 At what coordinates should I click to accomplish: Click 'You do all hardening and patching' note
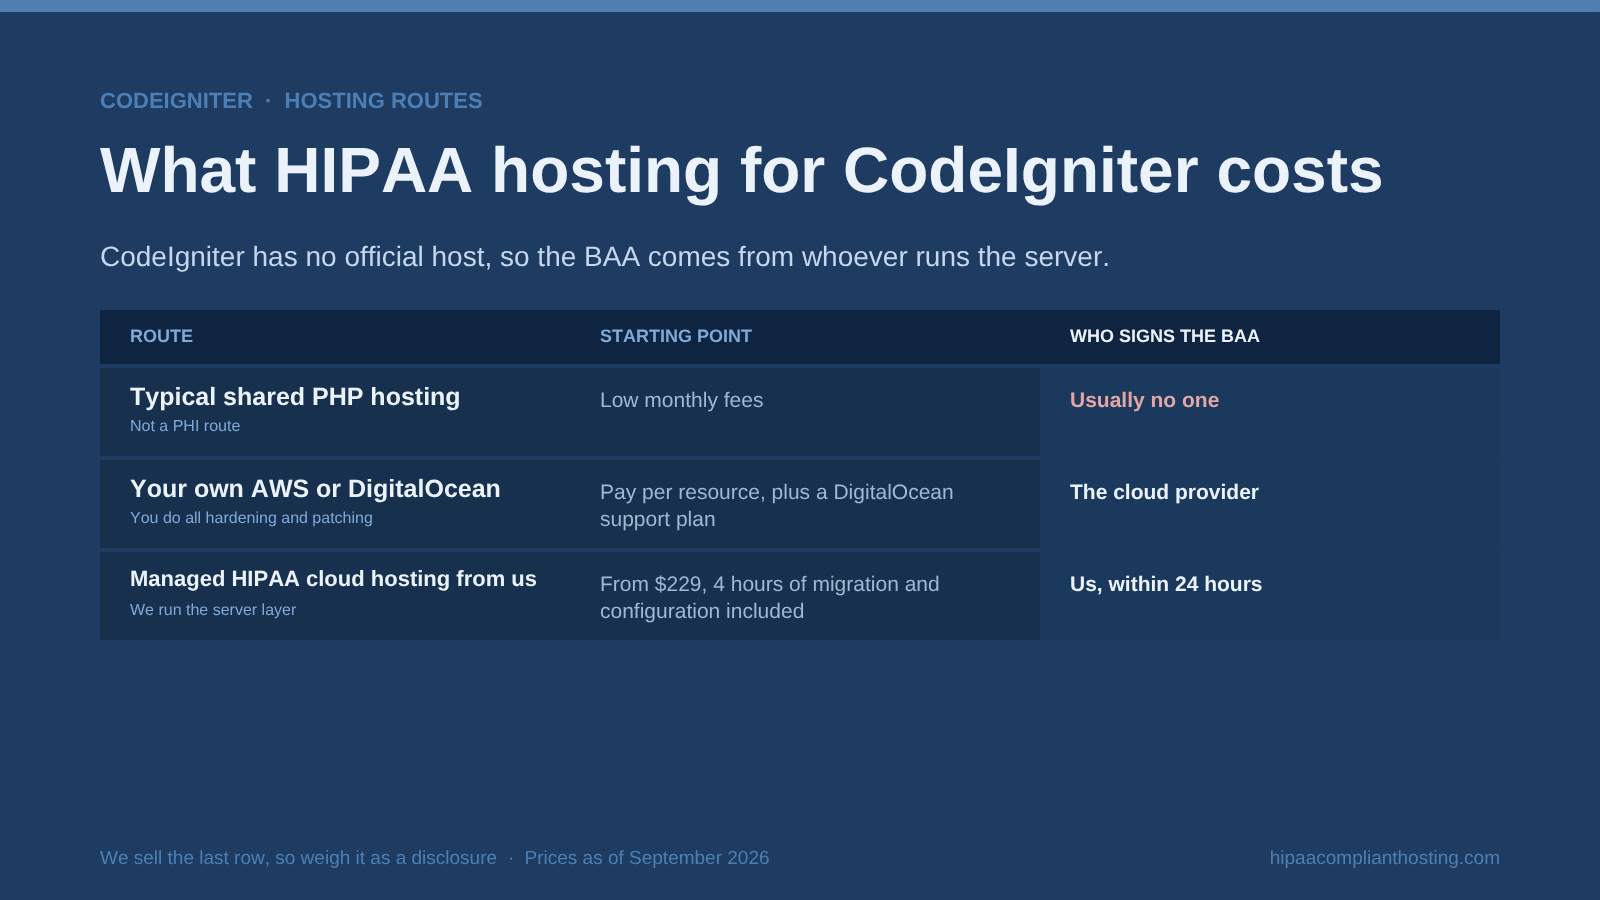click(251, 518)
